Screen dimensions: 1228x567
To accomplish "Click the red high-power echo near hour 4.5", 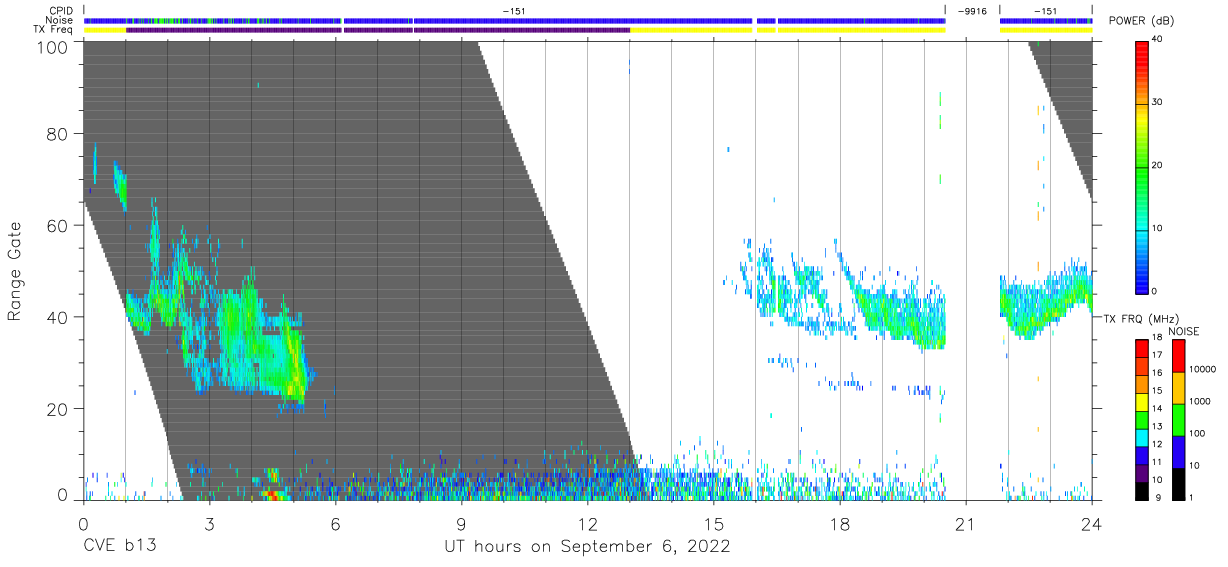I will (271, 494).
